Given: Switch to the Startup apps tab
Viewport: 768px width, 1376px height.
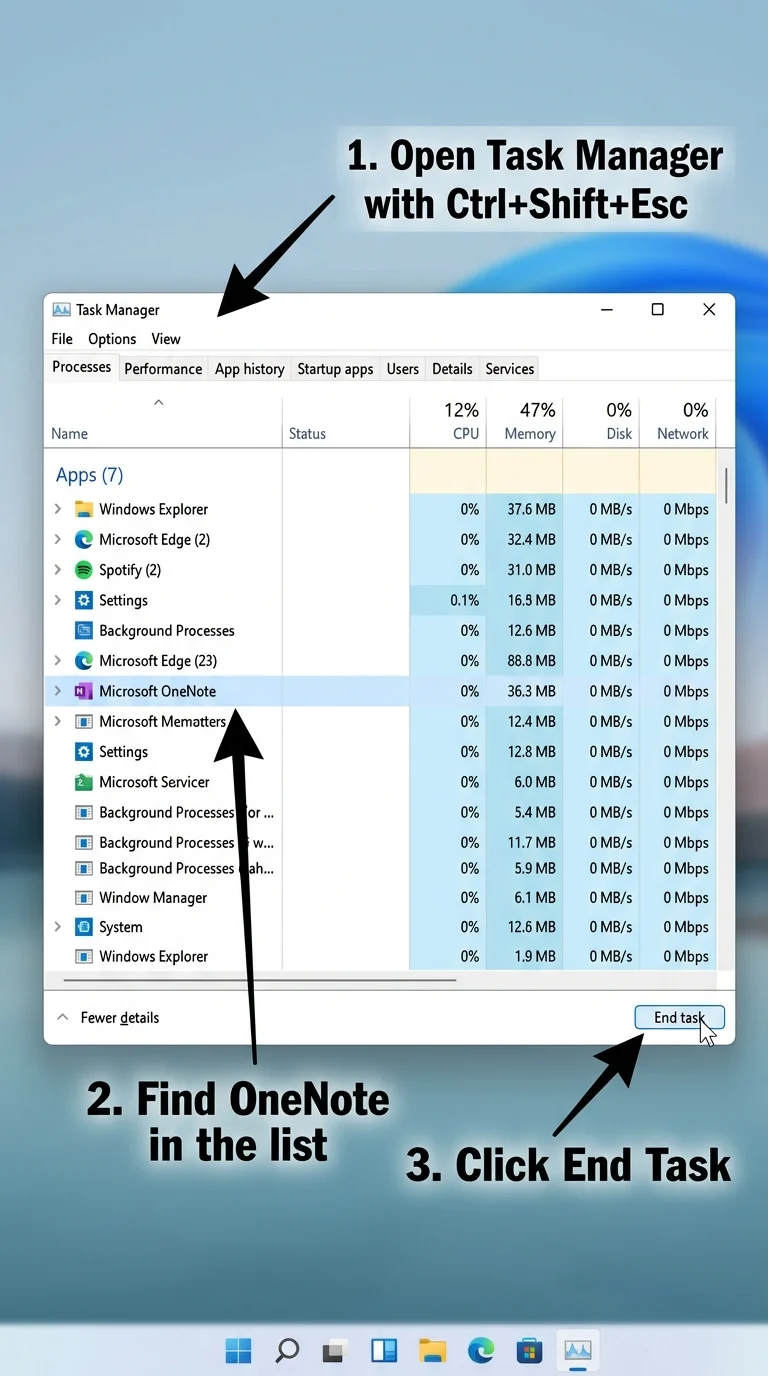Looking at the screenshot, I should (335, 369).
